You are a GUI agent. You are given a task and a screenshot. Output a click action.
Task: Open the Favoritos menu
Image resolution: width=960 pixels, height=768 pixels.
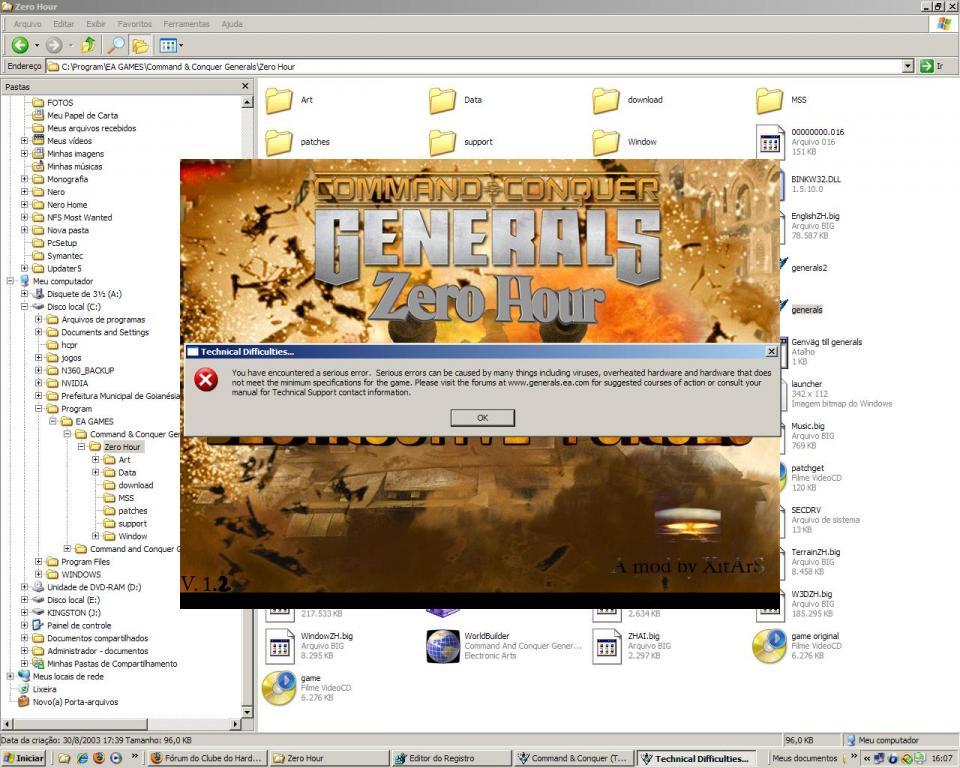pos(135,24)
